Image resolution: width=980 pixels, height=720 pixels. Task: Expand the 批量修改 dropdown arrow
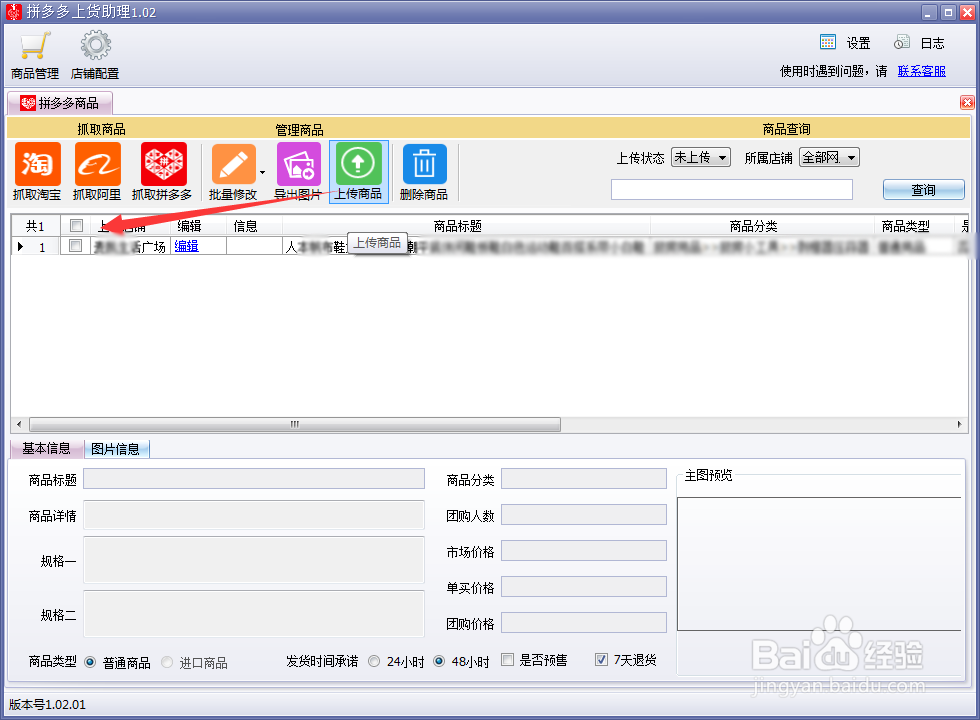tap(262, 172)
